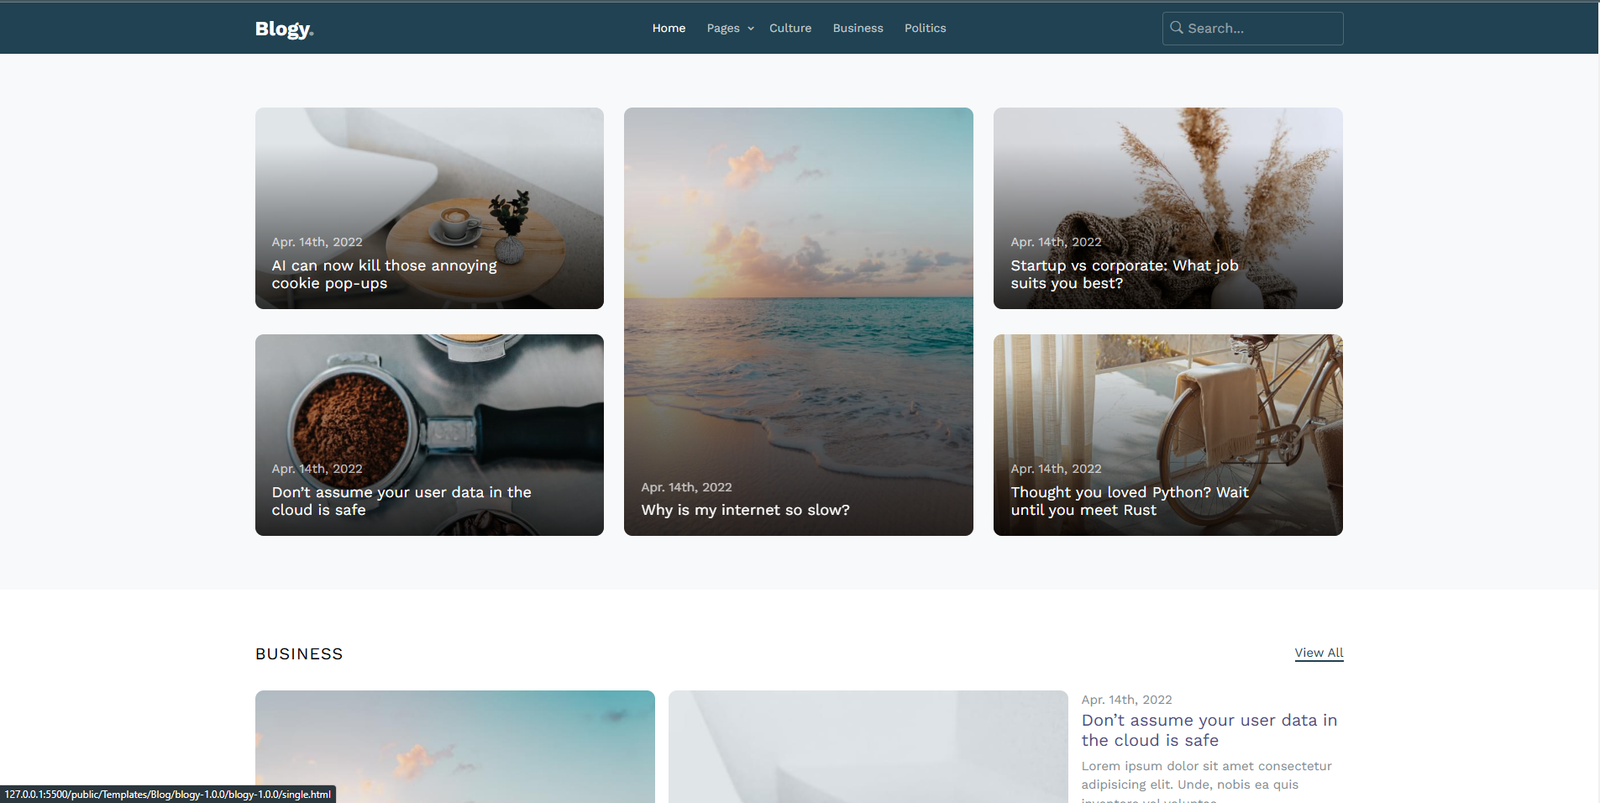Go to the Culture menu item
Screen dimensions: 1600x803
790,28
